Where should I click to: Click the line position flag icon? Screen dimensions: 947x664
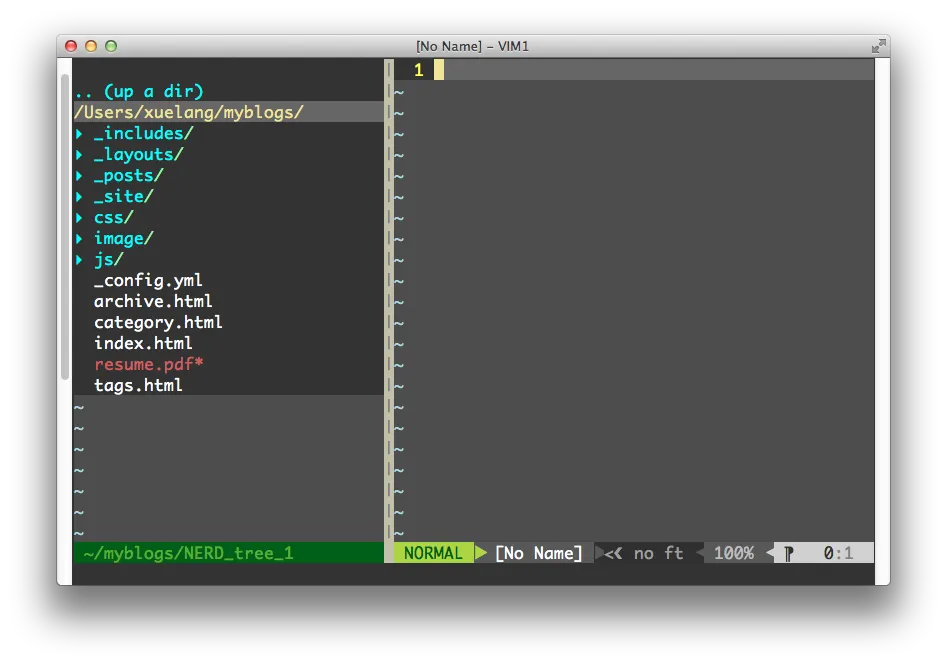788,553
